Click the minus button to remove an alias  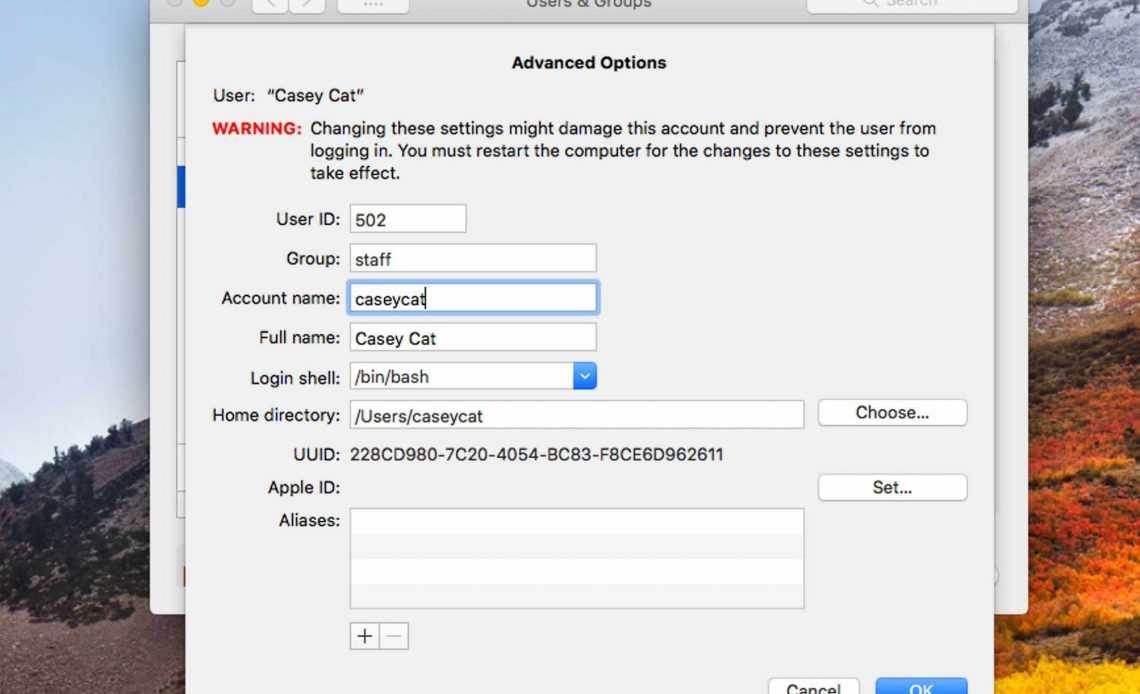[394, 636]
